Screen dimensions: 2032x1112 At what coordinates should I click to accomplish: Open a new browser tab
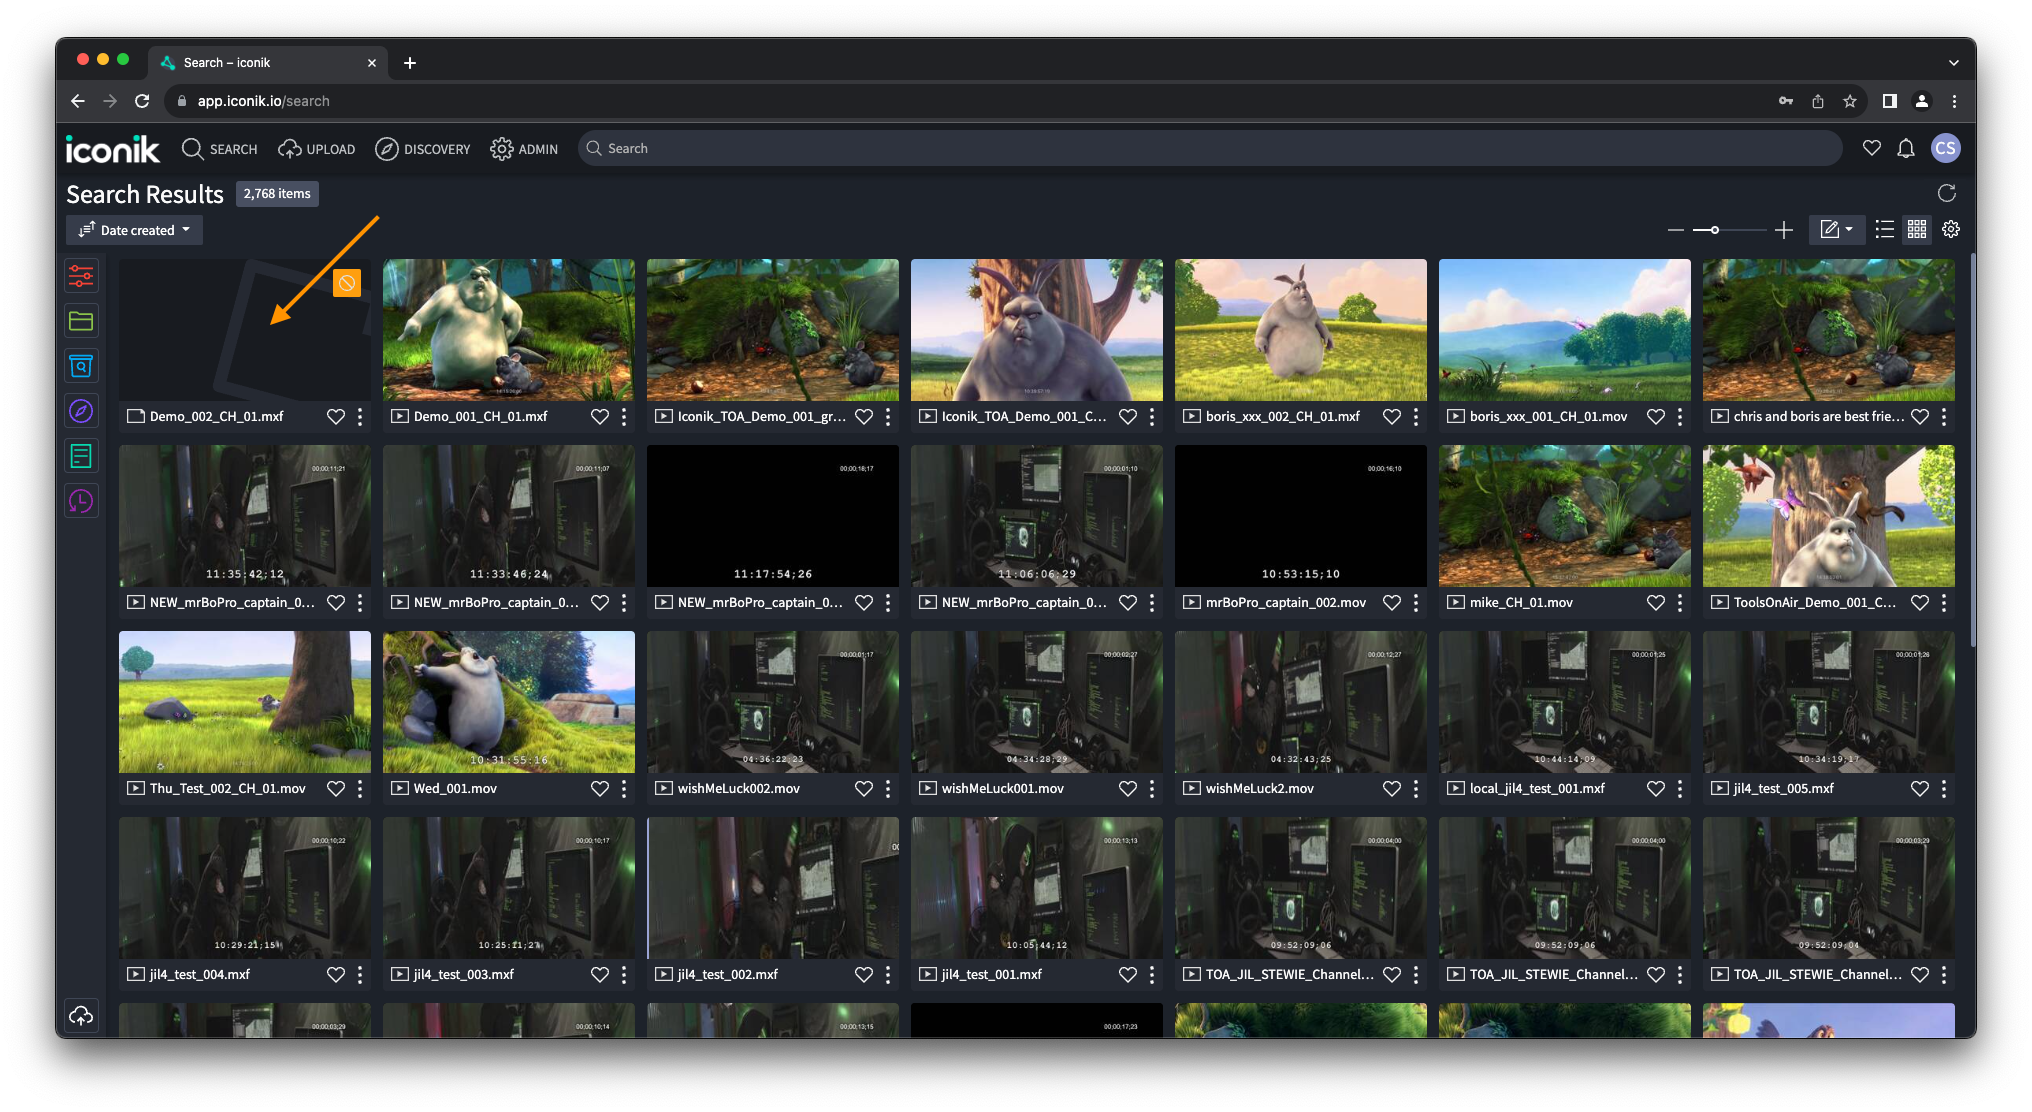[410, 63]
